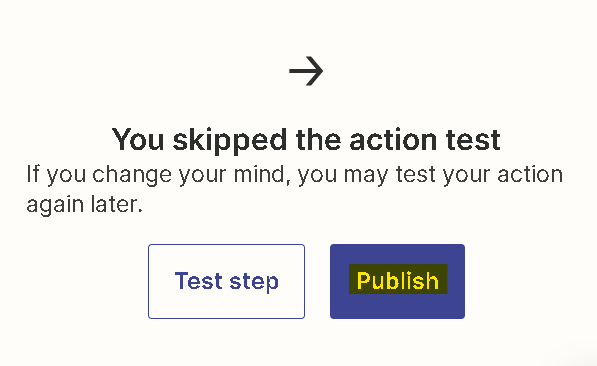The image size is (597, 366).
Task: Click the yellow 'Publish' text
Action: (x=398, y=280)
